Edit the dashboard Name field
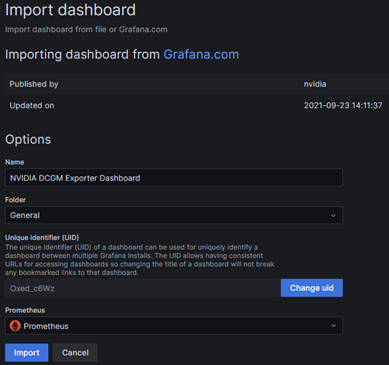This screenshot has height=365, width=389. [x=174, y=178]
